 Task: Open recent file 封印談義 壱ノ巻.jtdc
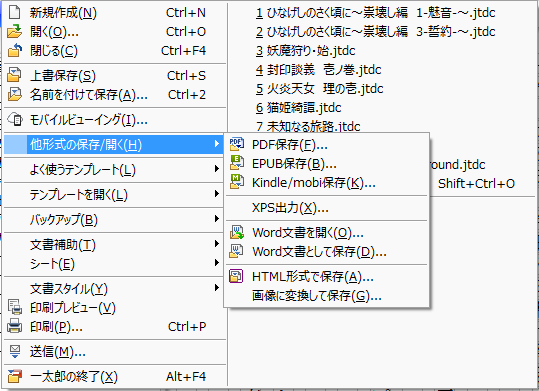pos(318,69)
